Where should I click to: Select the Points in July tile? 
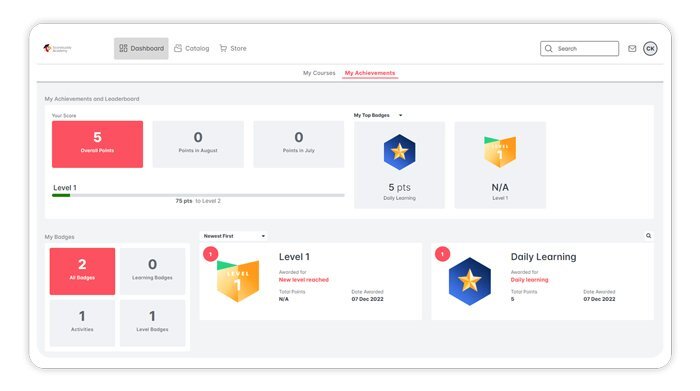coord(299,144)
